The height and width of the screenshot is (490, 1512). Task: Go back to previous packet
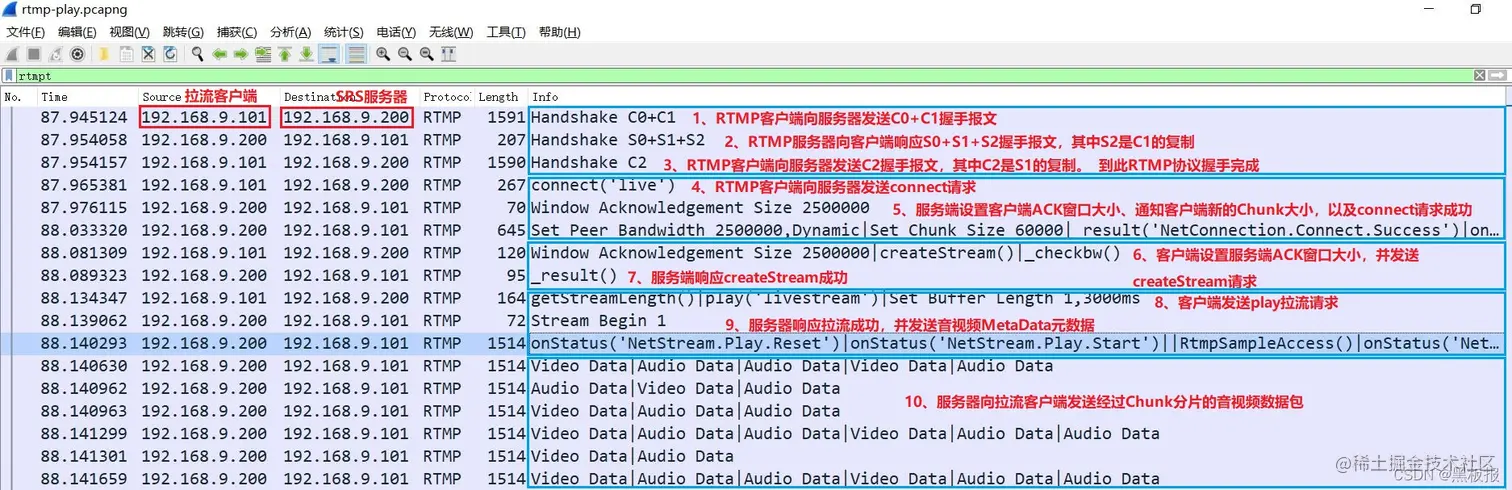[220, 54]
